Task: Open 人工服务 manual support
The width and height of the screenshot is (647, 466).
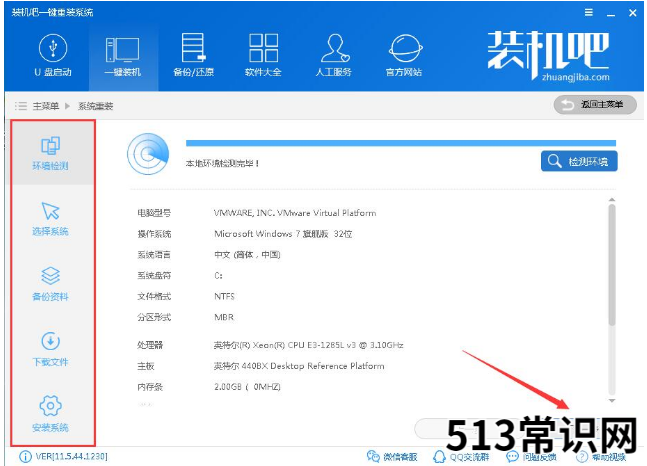Action: 334,55
